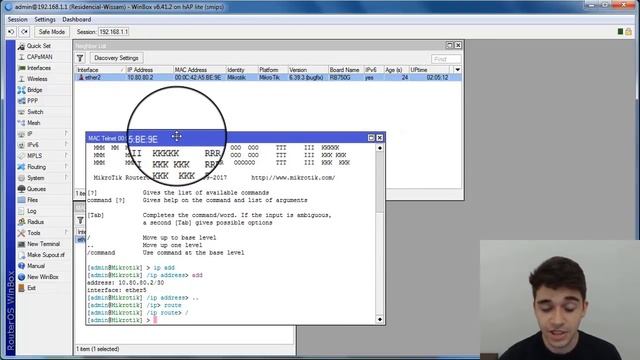Screen dimensions: 640x360
Task: Sort by Board Name column header
Action: [x=346, y=70]
